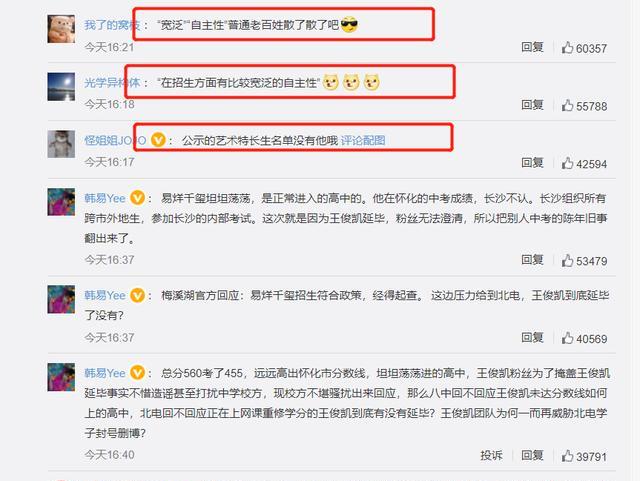Click the verified badge next to 怪姐姐JOJO
The width and height of the screenshot is (640, 481).
[158, 140]
